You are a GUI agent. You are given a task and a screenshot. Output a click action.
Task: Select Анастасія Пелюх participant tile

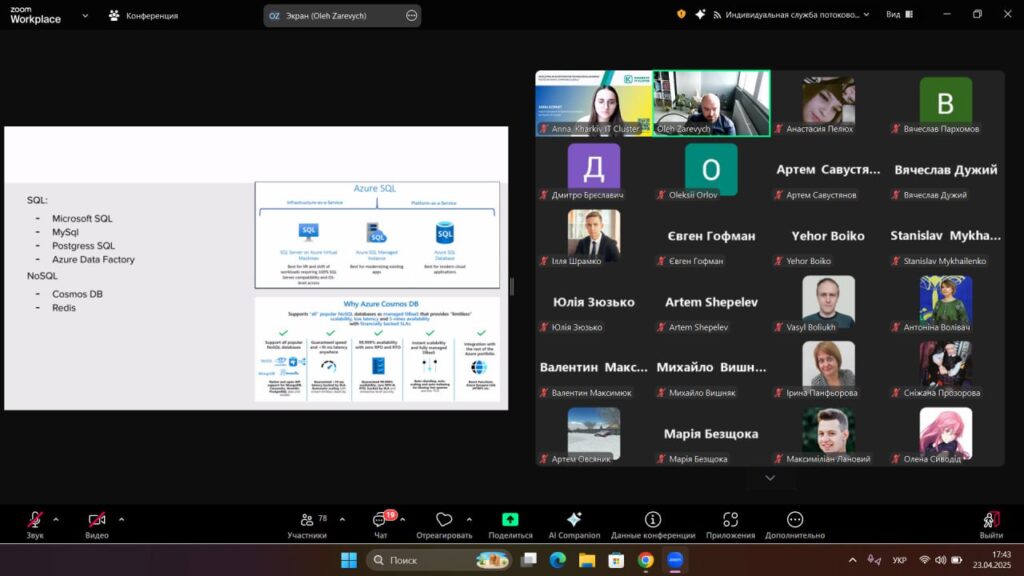828,103
